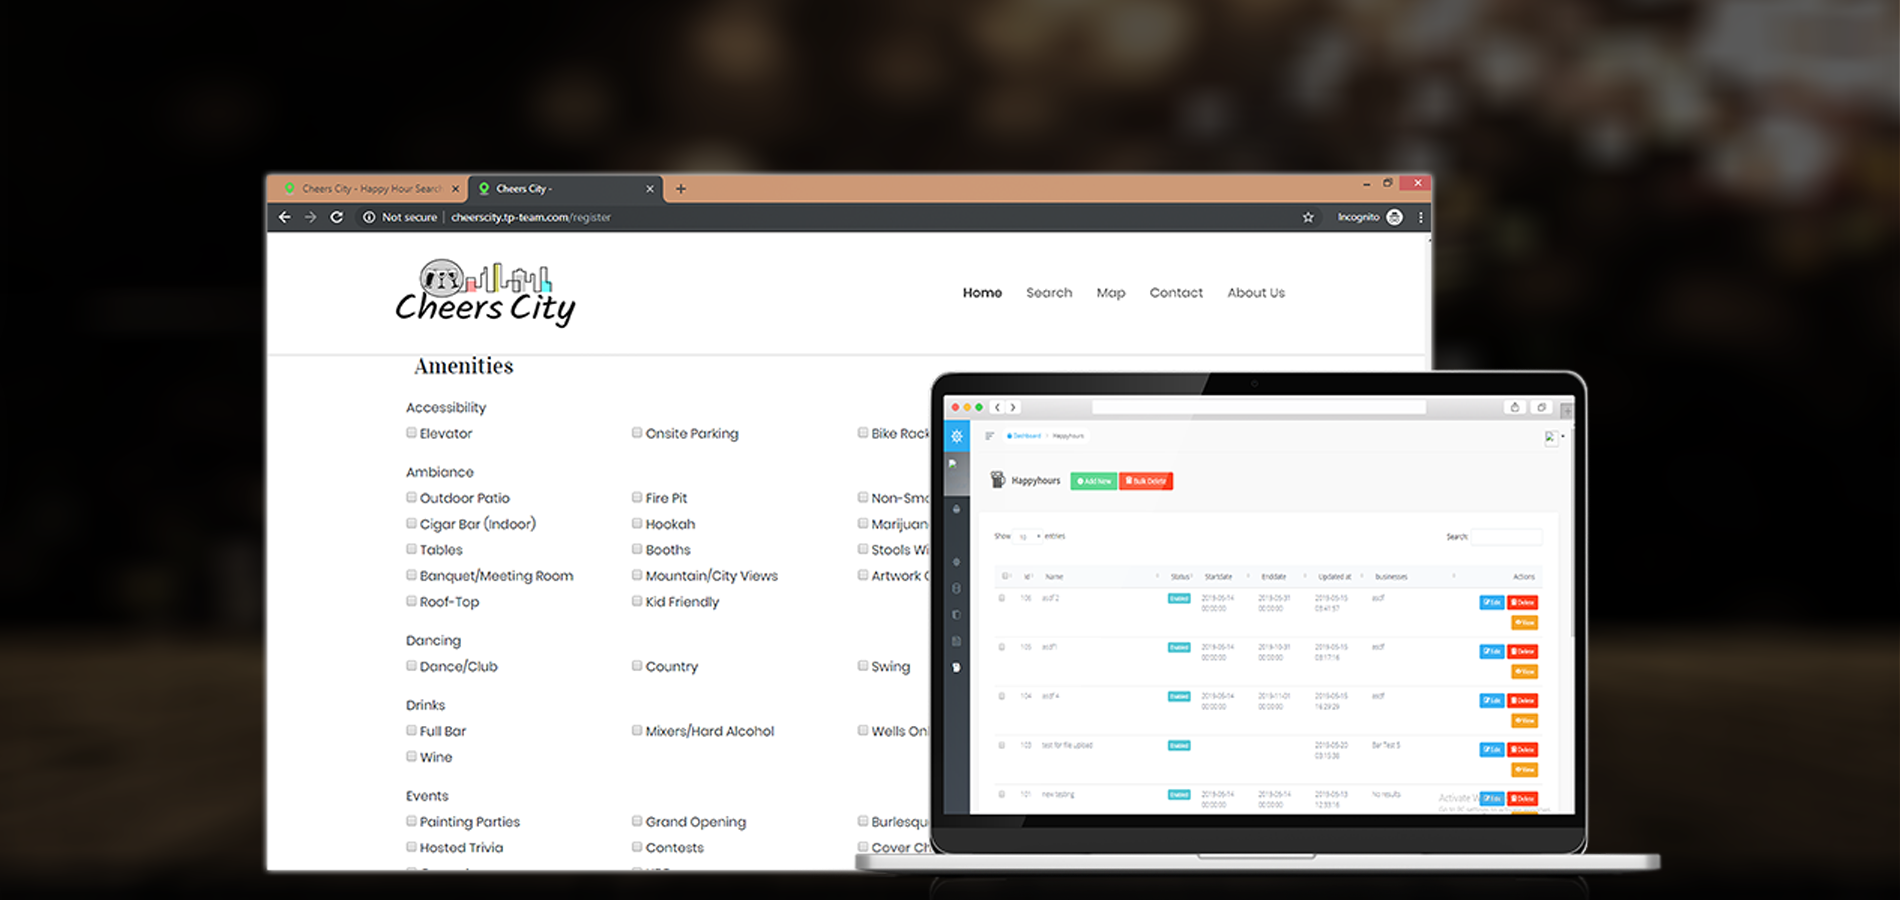Open the Dashboard breadcrumb link
Image resolution: width=1900 pixels, height=900 pixels.
tap(1024, 436)
